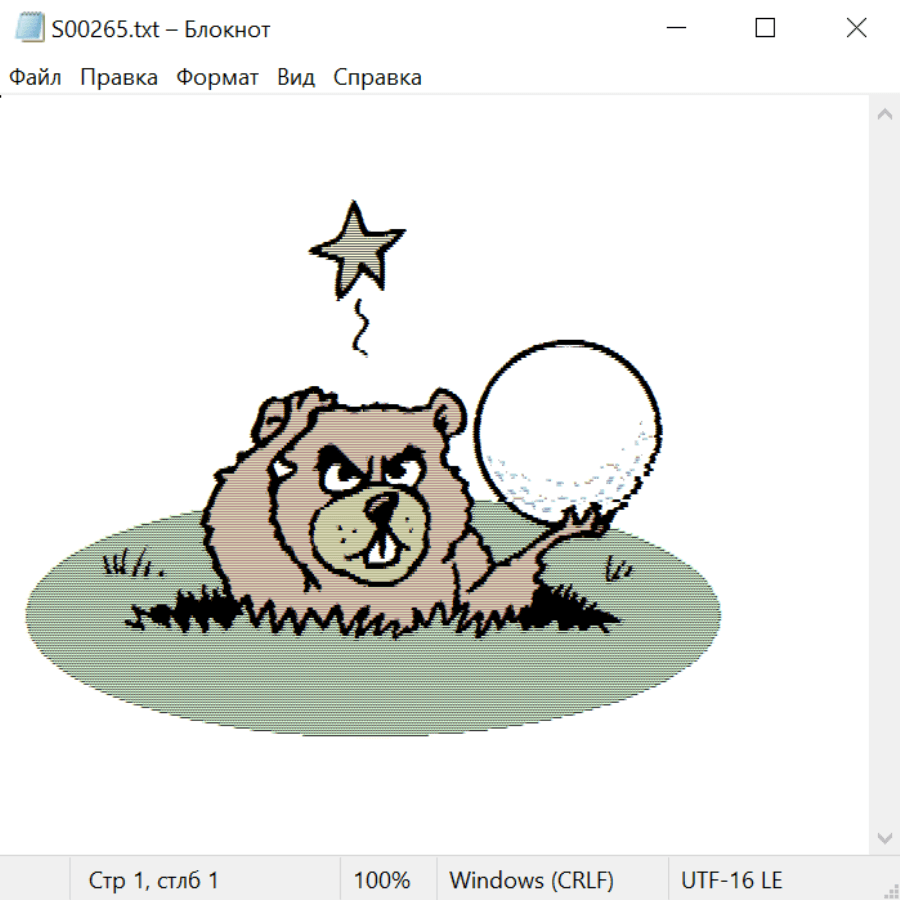Screen dimensions: 900x900
Task: Maximize the Блокнот window
Action: tap(765, 28)
